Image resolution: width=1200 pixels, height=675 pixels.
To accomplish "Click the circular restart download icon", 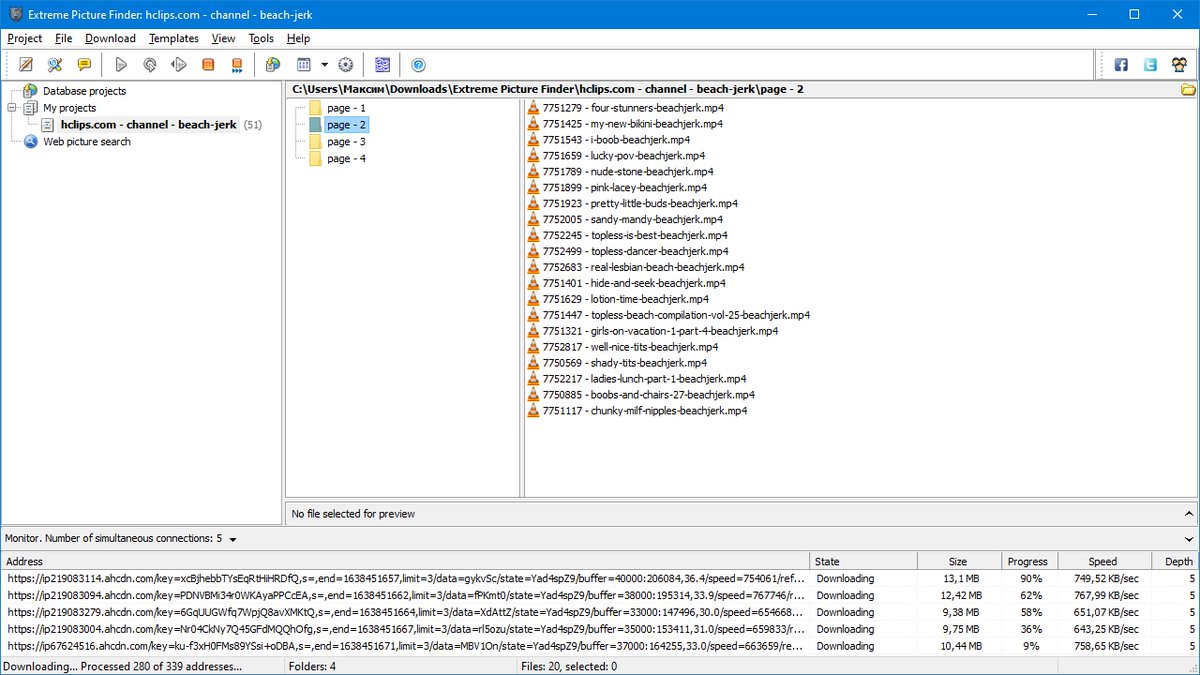I will pos(150,65).
